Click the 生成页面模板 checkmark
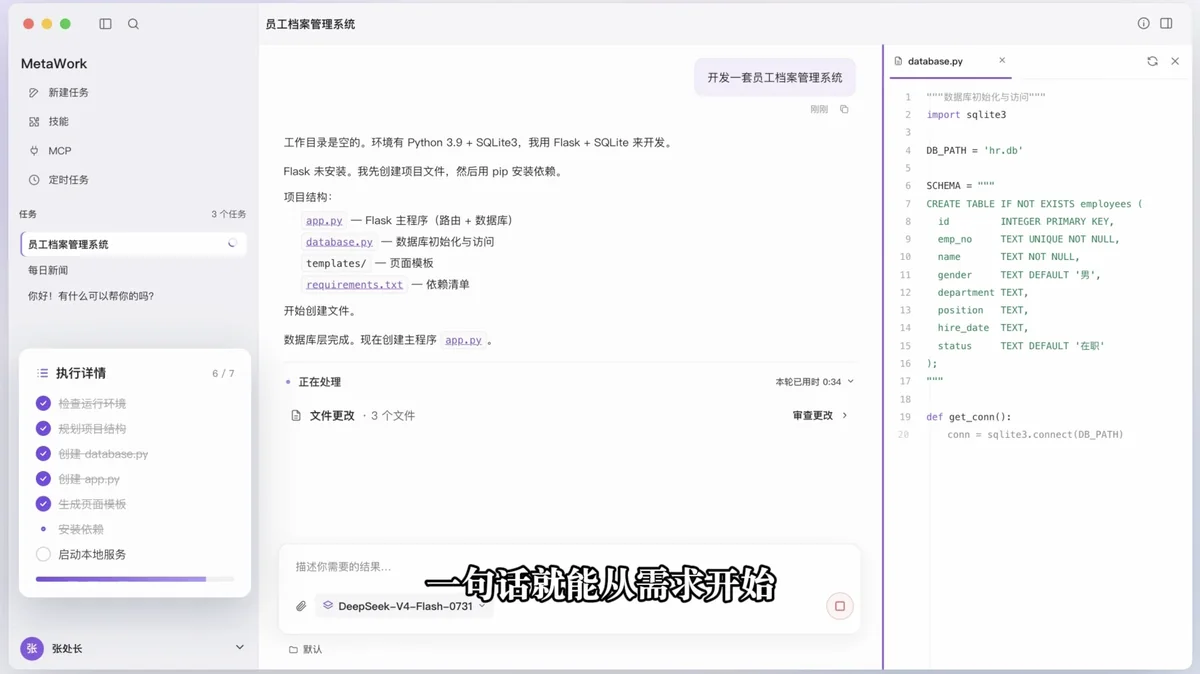Image resolution: width=1200 pixels, height=674 pixels. click(x=43, y=504)
